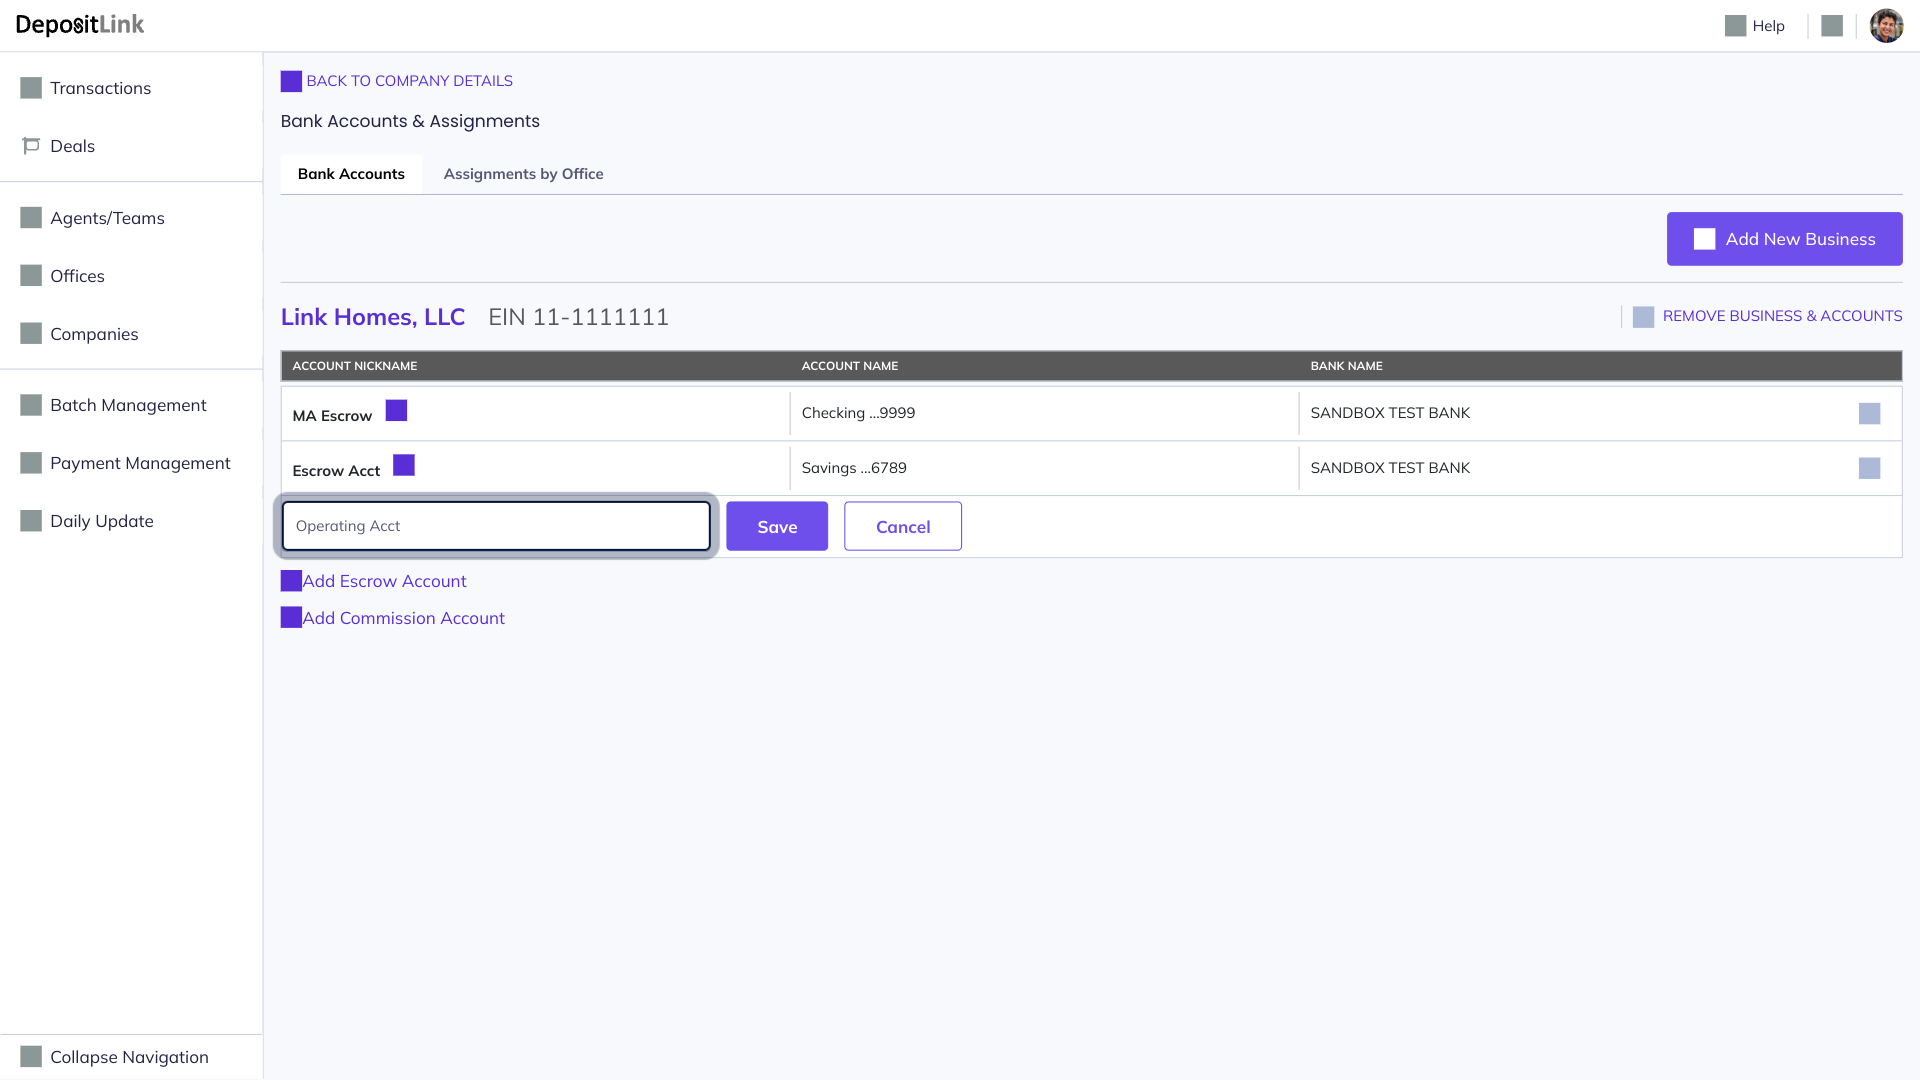The height and width of the screenshot is (1080, 1920).
Task: Go back to company details
Action: (409, 81)
